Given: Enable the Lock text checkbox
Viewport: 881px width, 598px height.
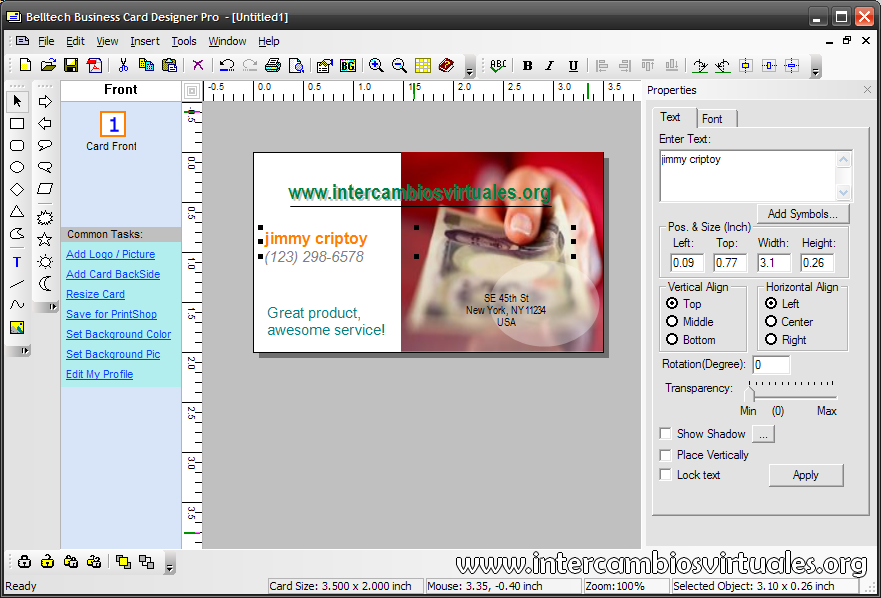Looking at the screenshot, I should click(x=666, y=475).
